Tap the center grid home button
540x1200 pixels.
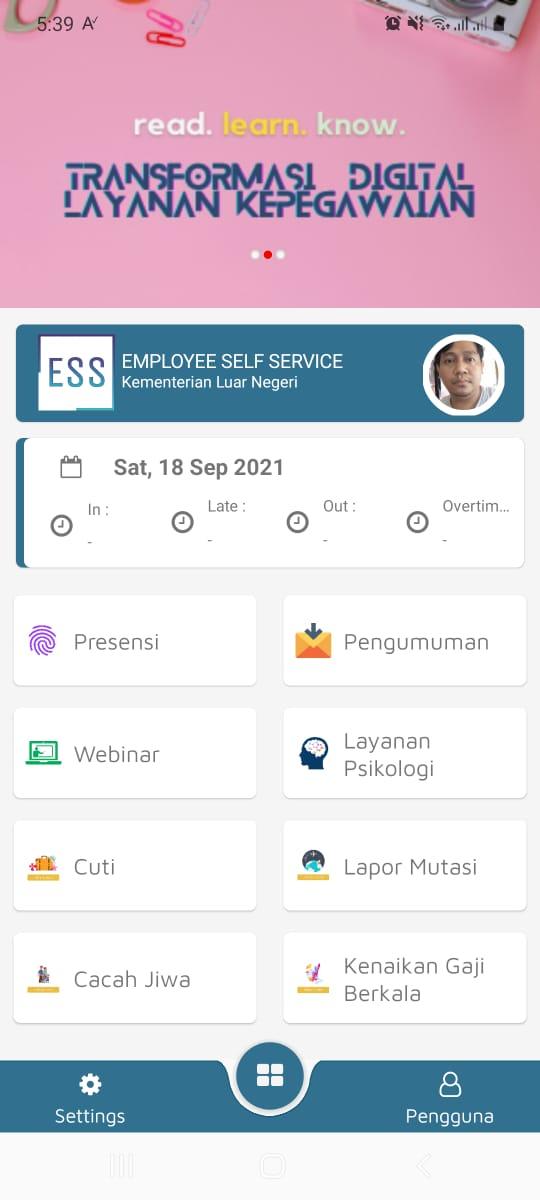click(x=270, y=1076)
